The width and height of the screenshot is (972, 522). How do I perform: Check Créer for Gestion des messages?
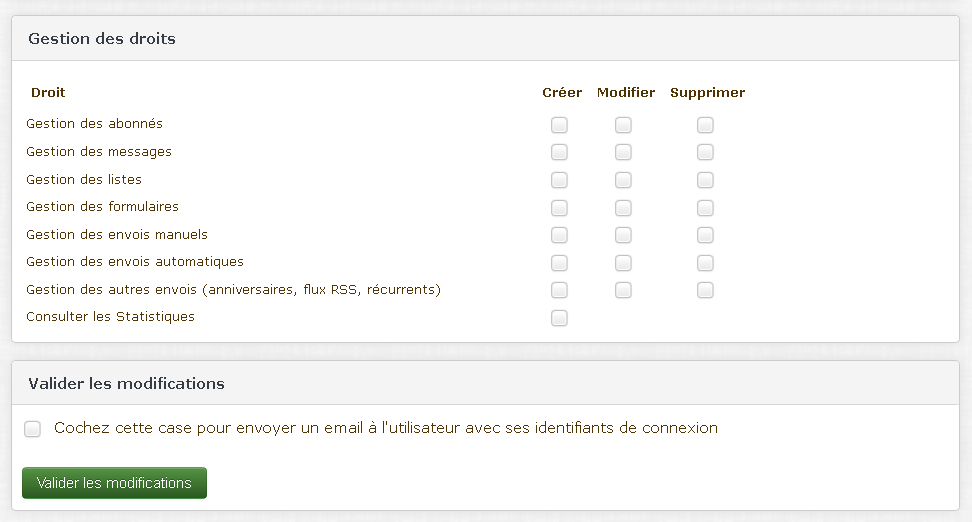click(559, 153)
